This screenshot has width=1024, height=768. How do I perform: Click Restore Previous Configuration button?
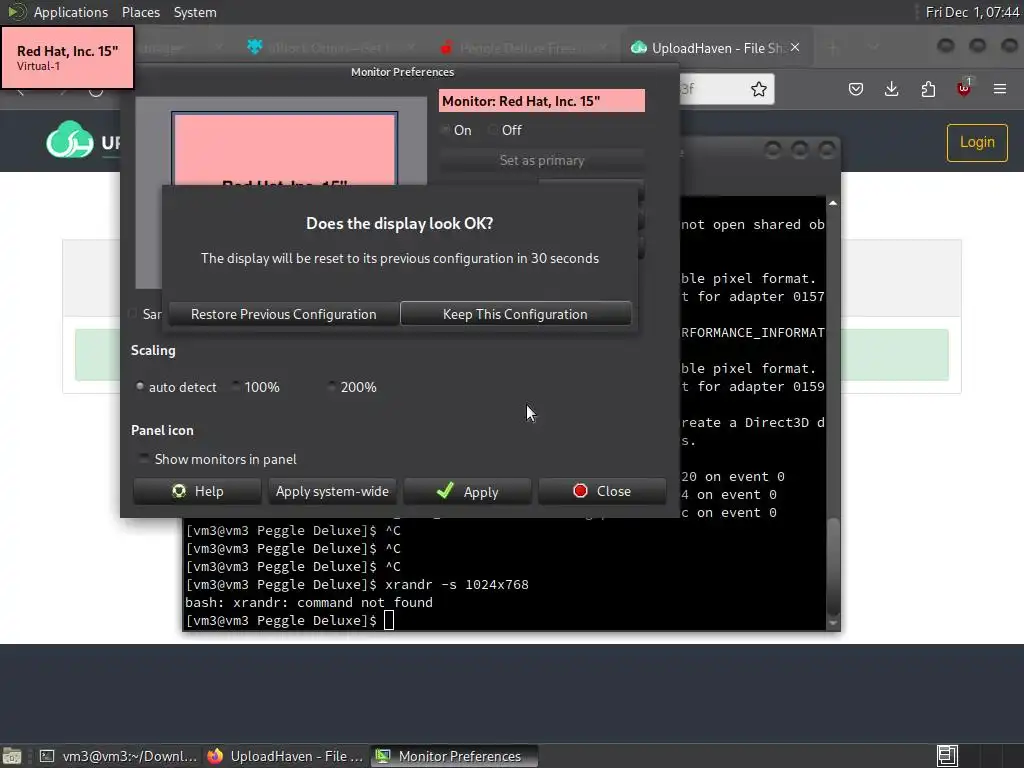click(x=283, y=314)
